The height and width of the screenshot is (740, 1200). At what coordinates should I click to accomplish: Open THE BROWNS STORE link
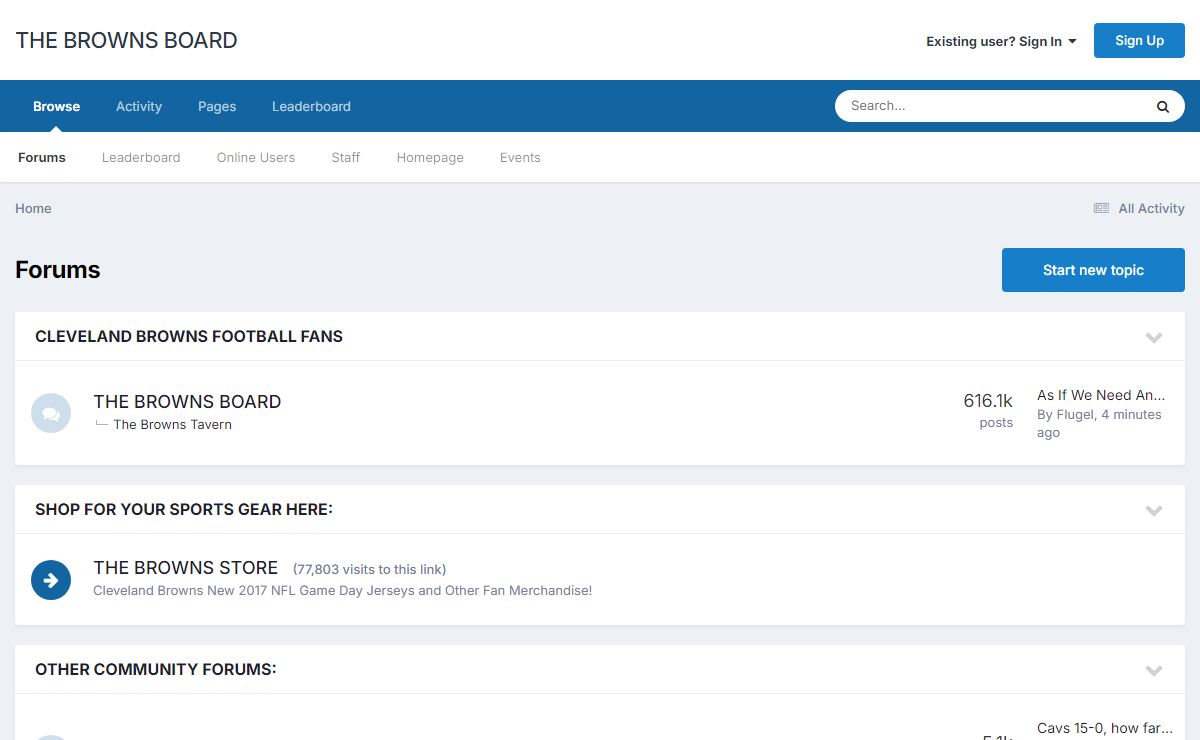coord(186,567)
